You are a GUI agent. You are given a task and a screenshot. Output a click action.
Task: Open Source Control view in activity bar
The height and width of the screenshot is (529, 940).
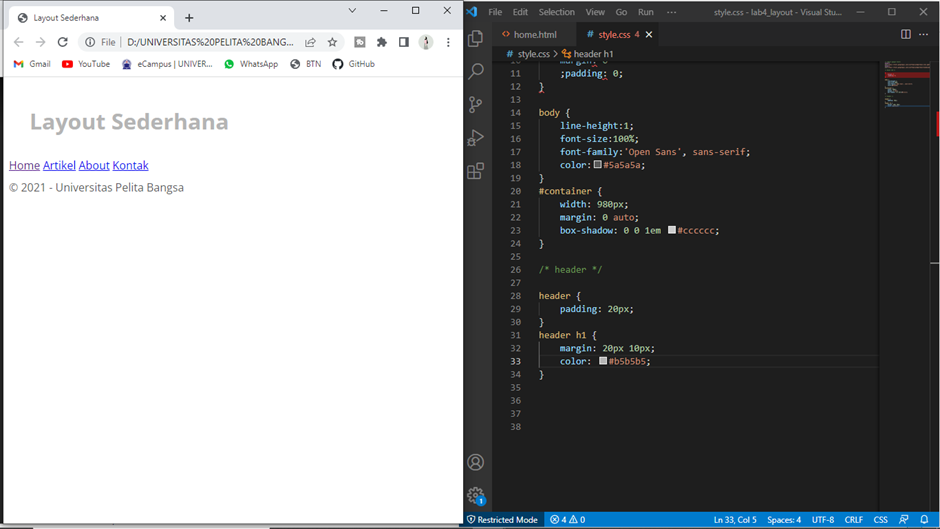tap(475, 105)
